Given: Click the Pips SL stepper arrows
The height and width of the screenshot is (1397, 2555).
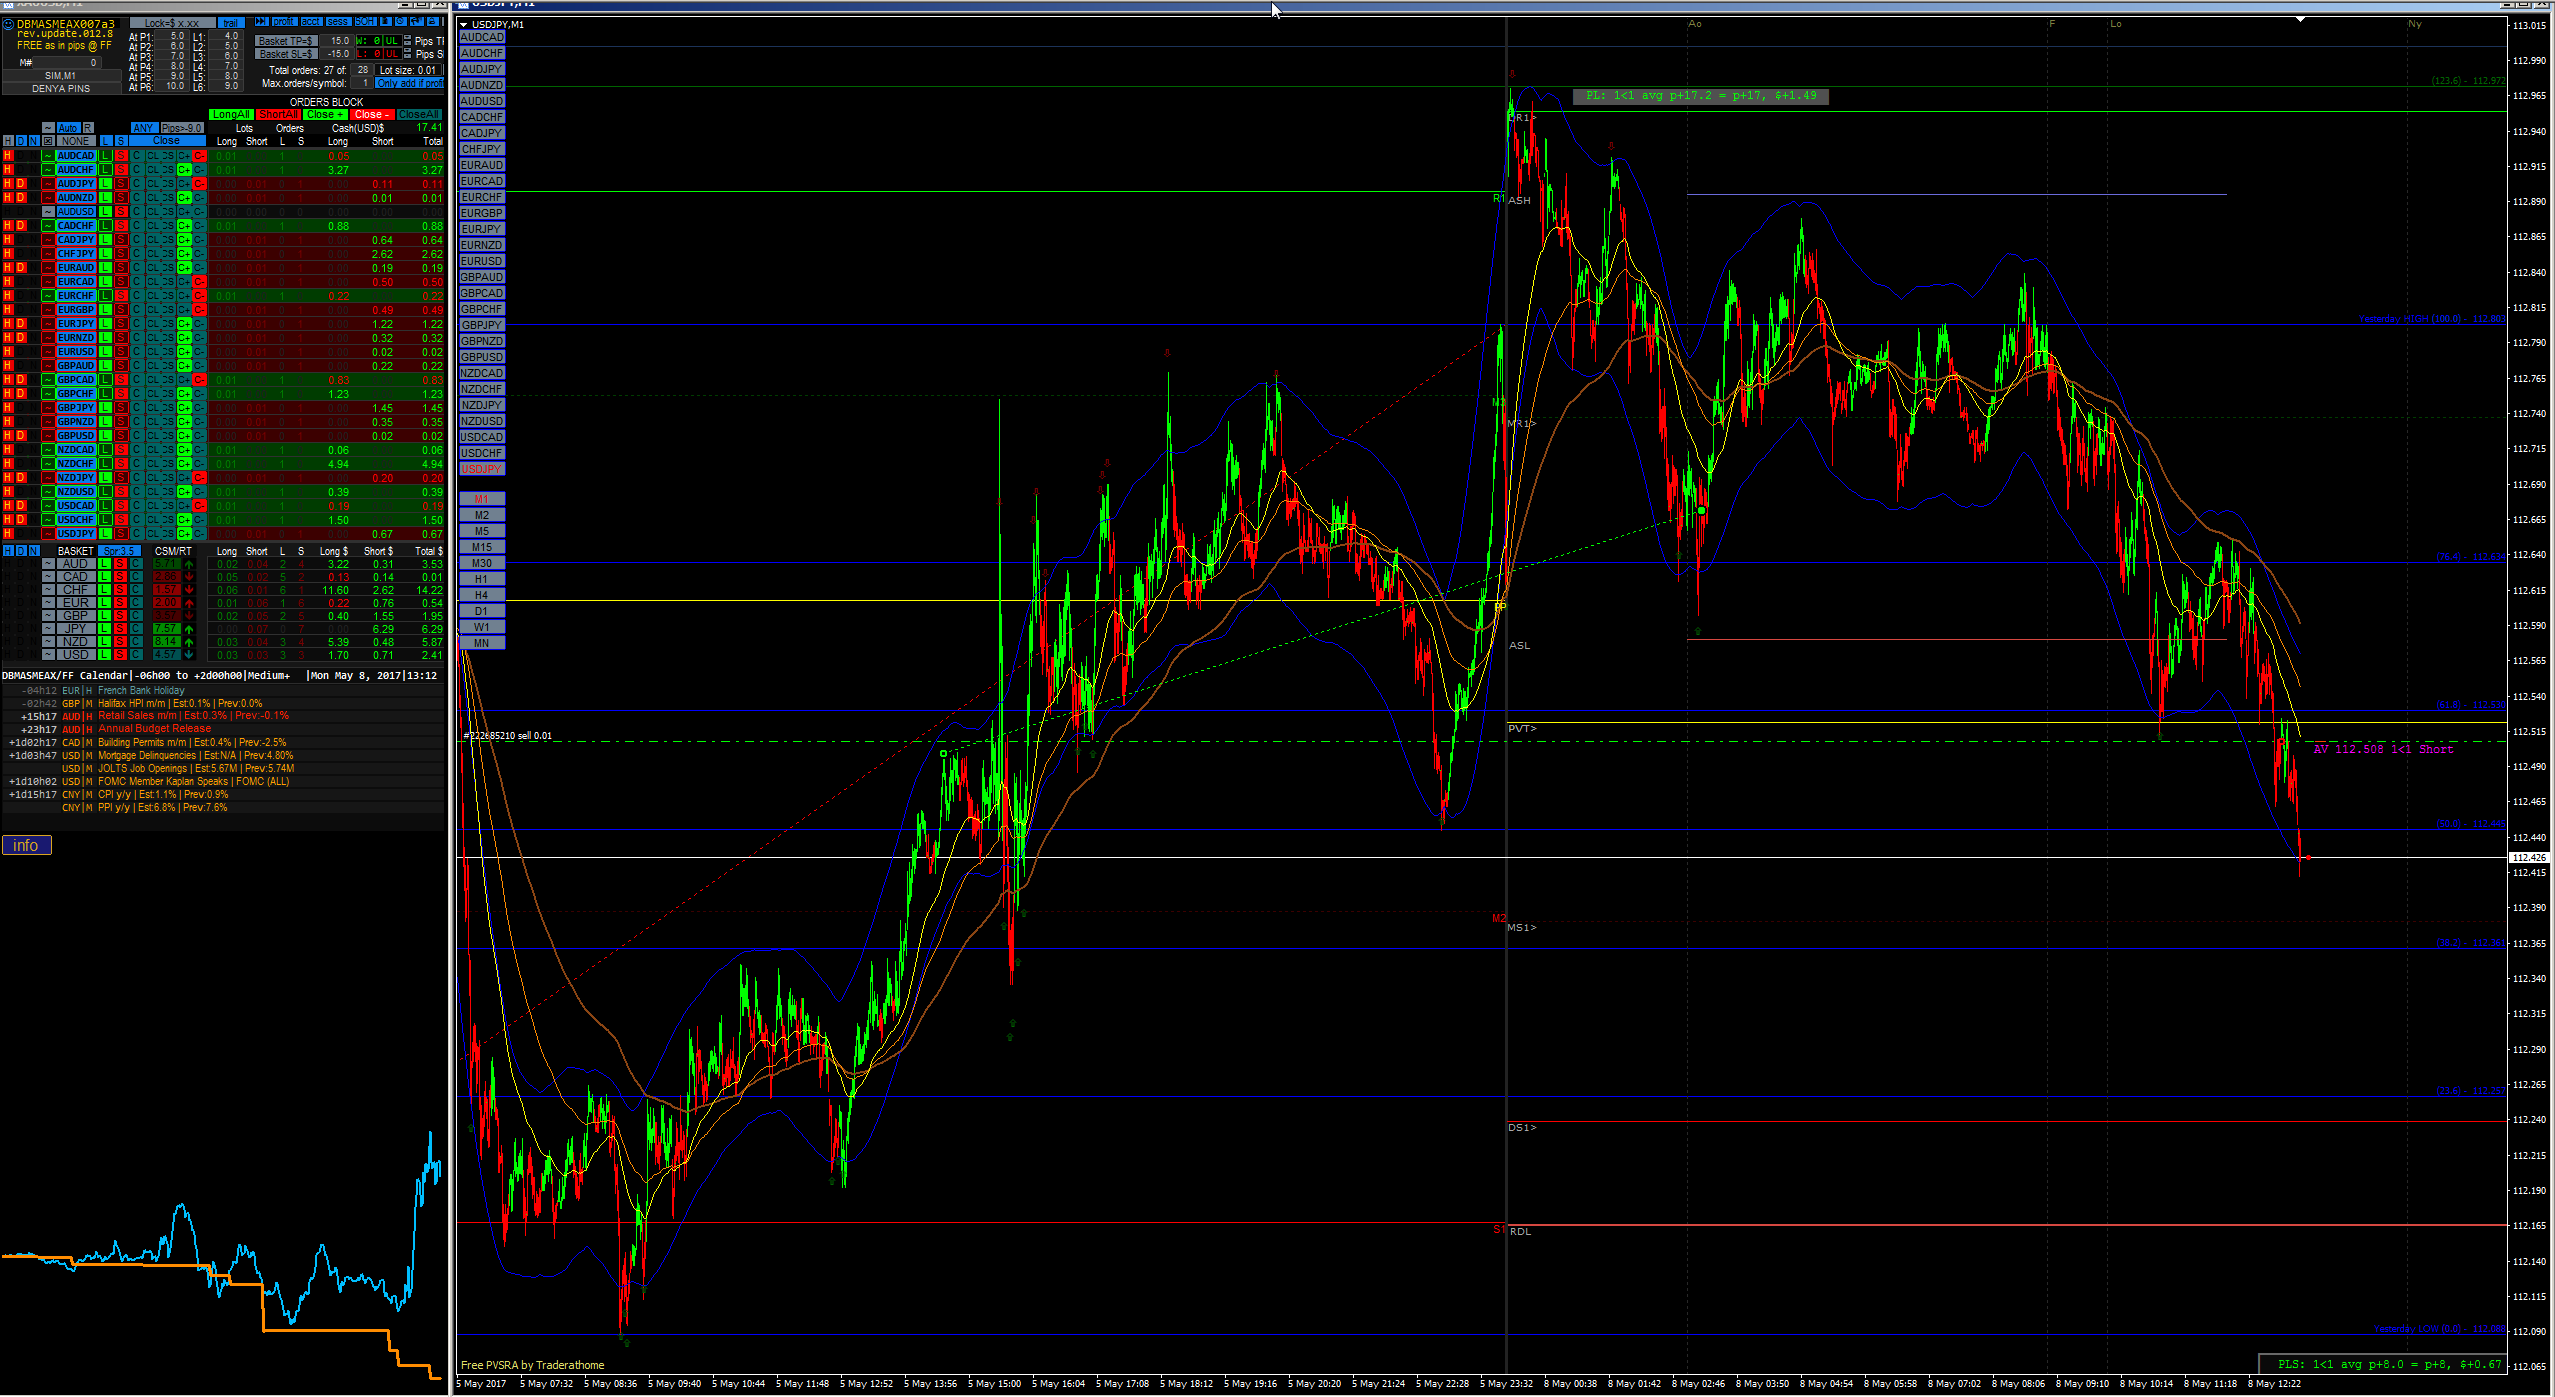Looking at the screenshot, I should (407, 54).
